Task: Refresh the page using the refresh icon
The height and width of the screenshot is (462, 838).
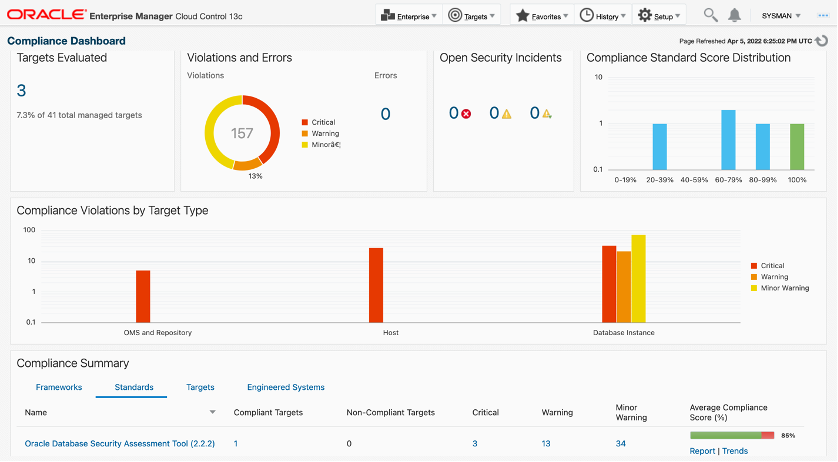Action: click(x=822, y=41)
